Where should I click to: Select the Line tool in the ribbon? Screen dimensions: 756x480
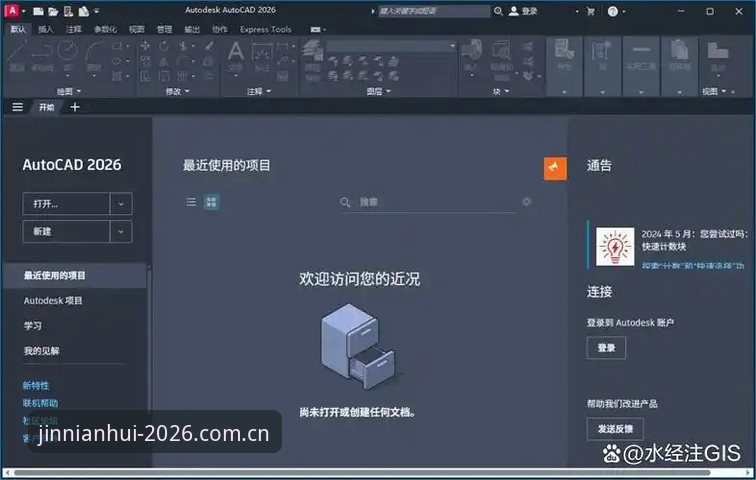click(17, 55)
